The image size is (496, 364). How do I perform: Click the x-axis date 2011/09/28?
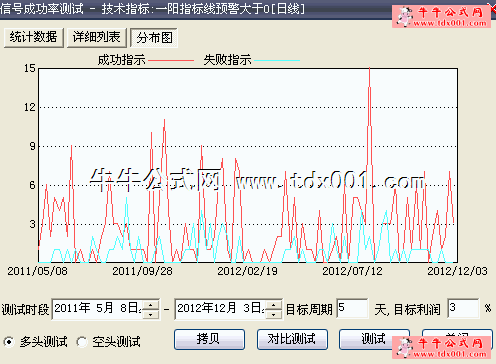(x=142, y=271)
